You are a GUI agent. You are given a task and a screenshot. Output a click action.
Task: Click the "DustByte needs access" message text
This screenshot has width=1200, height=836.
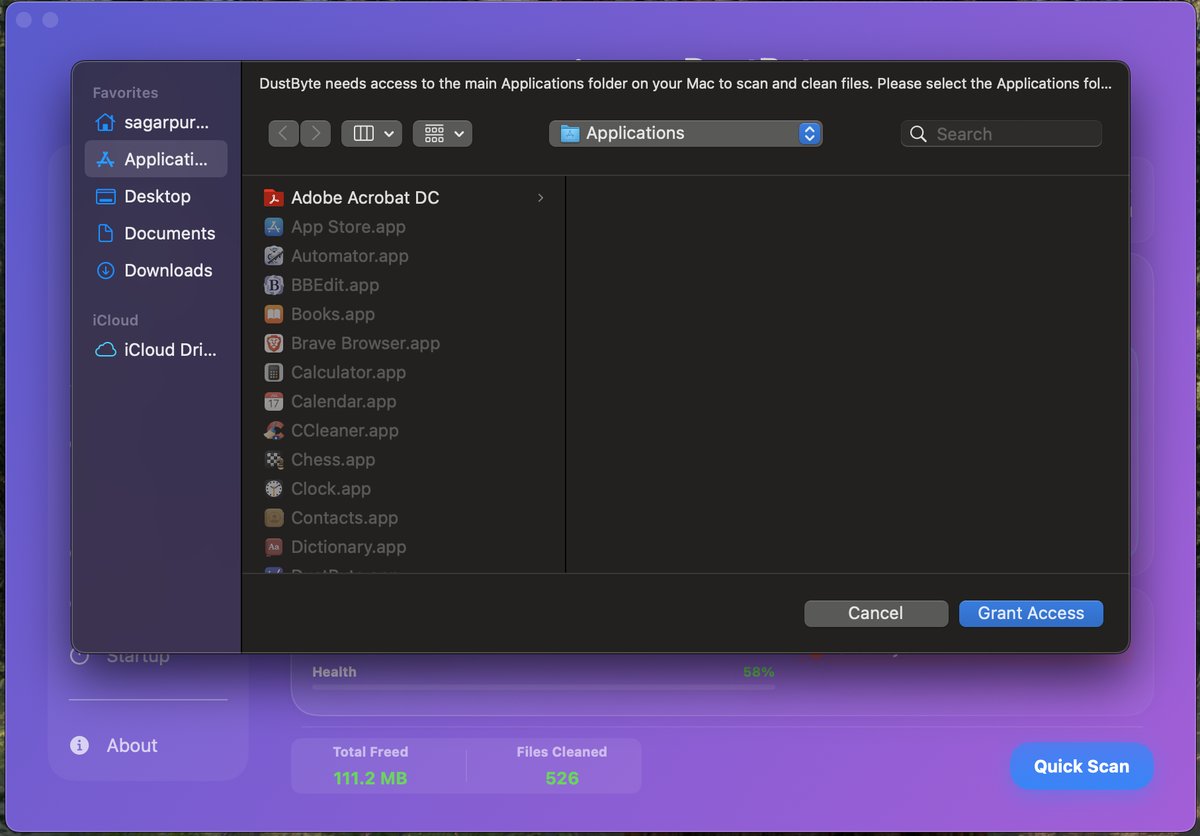click(685, 84)
